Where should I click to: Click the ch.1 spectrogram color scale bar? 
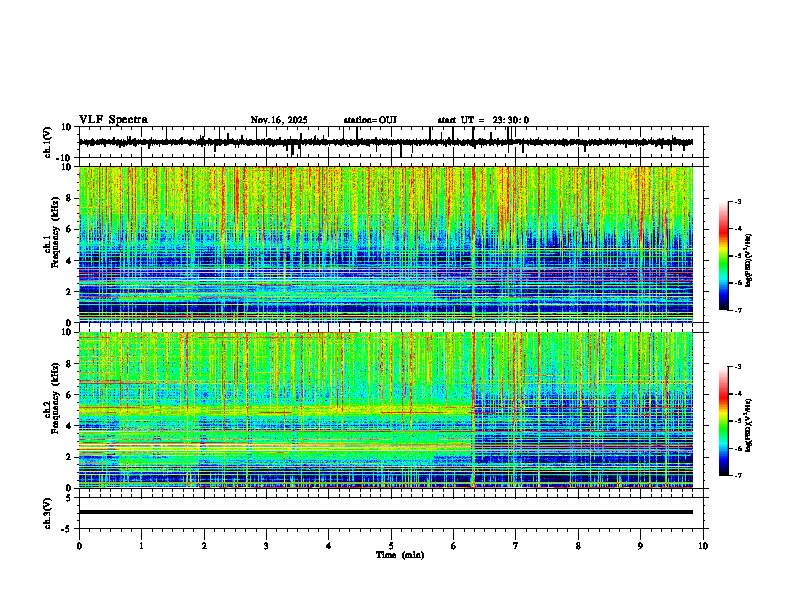tap(724, 256)
